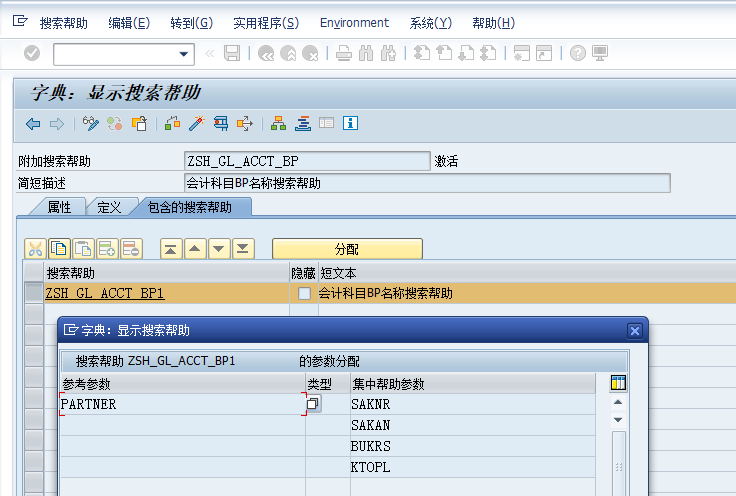Image resolution: width=736 pixels, height=496 pixels.
Task: Click the PARTNER reference parameter field
Action: click(183, 404)
